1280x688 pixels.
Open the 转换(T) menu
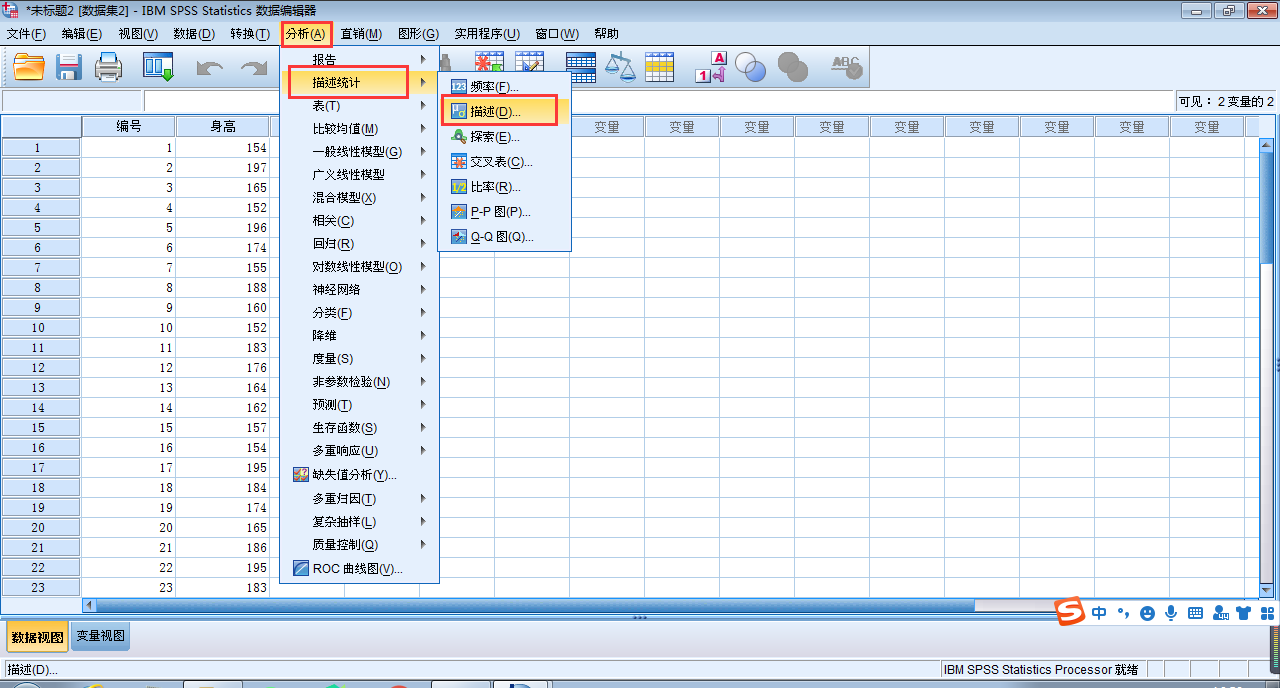[250, 34]
